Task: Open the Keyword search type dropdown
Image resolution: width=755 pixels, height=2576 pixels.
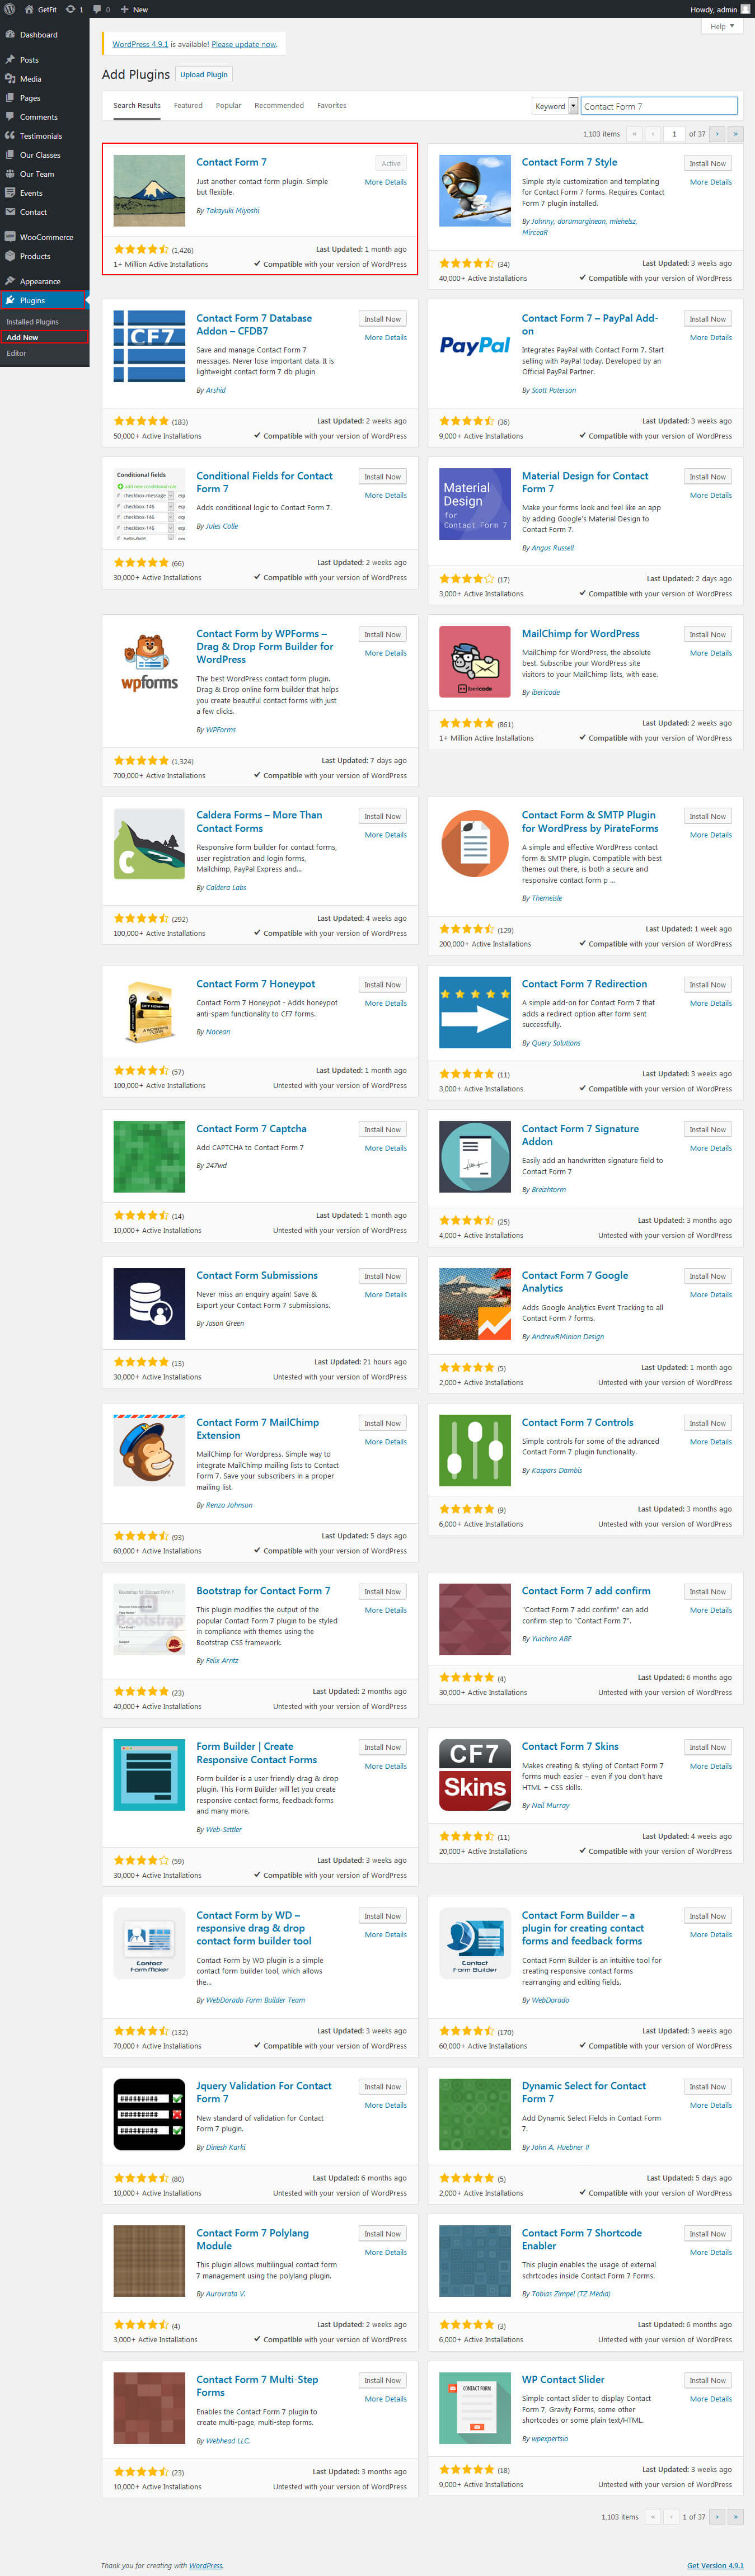Action: [555, 106]
